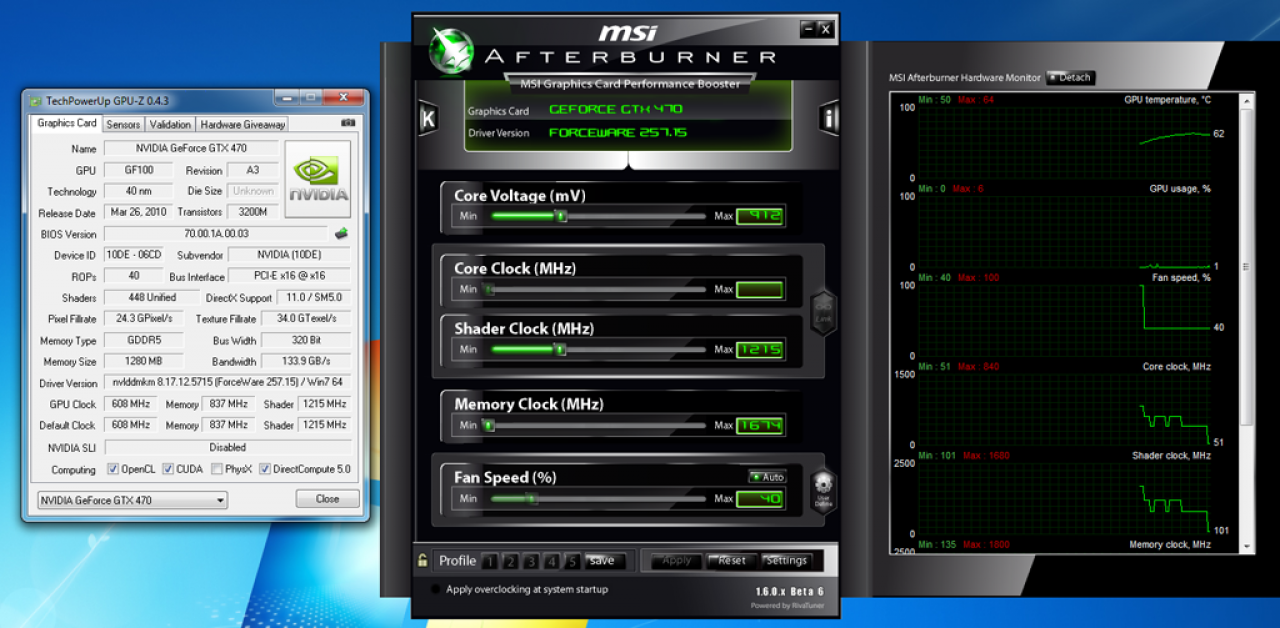This screenshot has width=1280, height=628.
Task: Toggle the profile lock padlock icon
Action: [x=423, y=561]
